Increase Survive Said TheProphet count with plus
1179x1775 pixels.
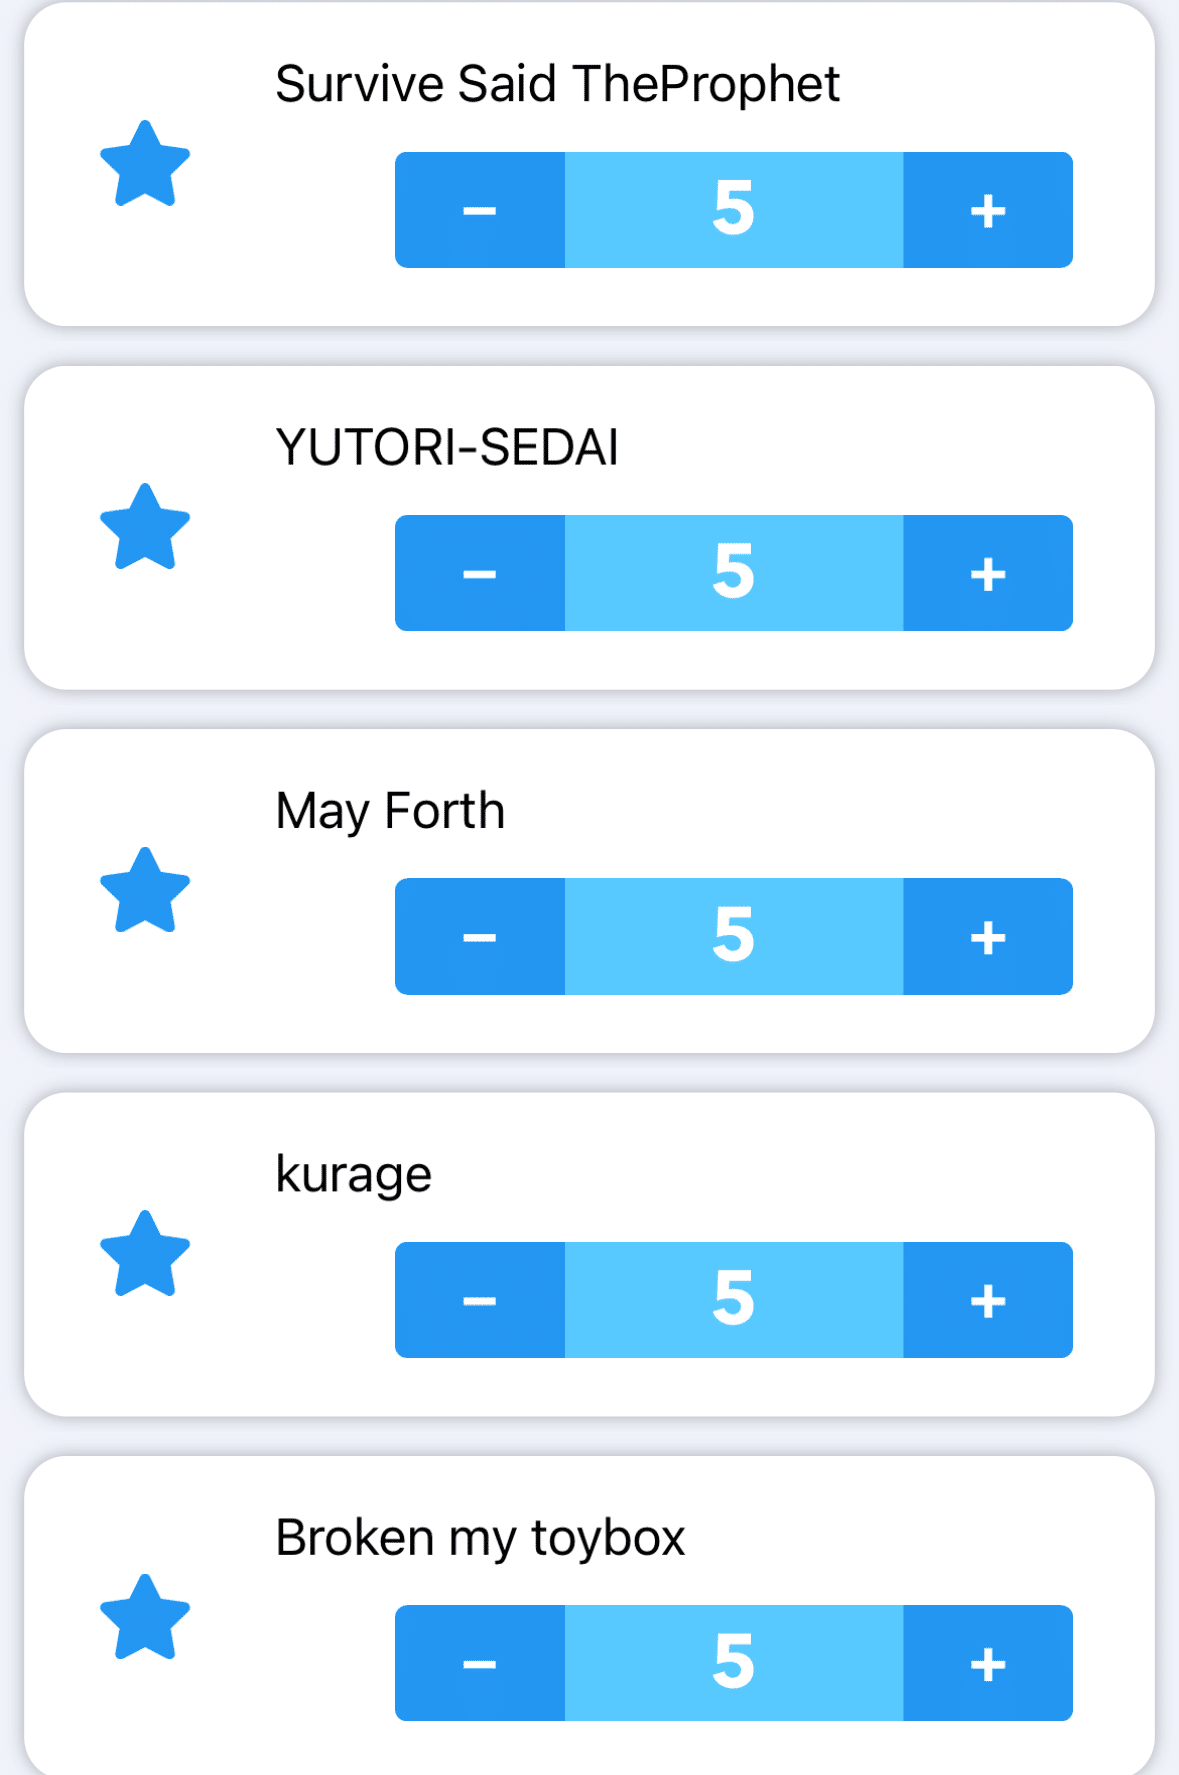[x=988, y=210]
